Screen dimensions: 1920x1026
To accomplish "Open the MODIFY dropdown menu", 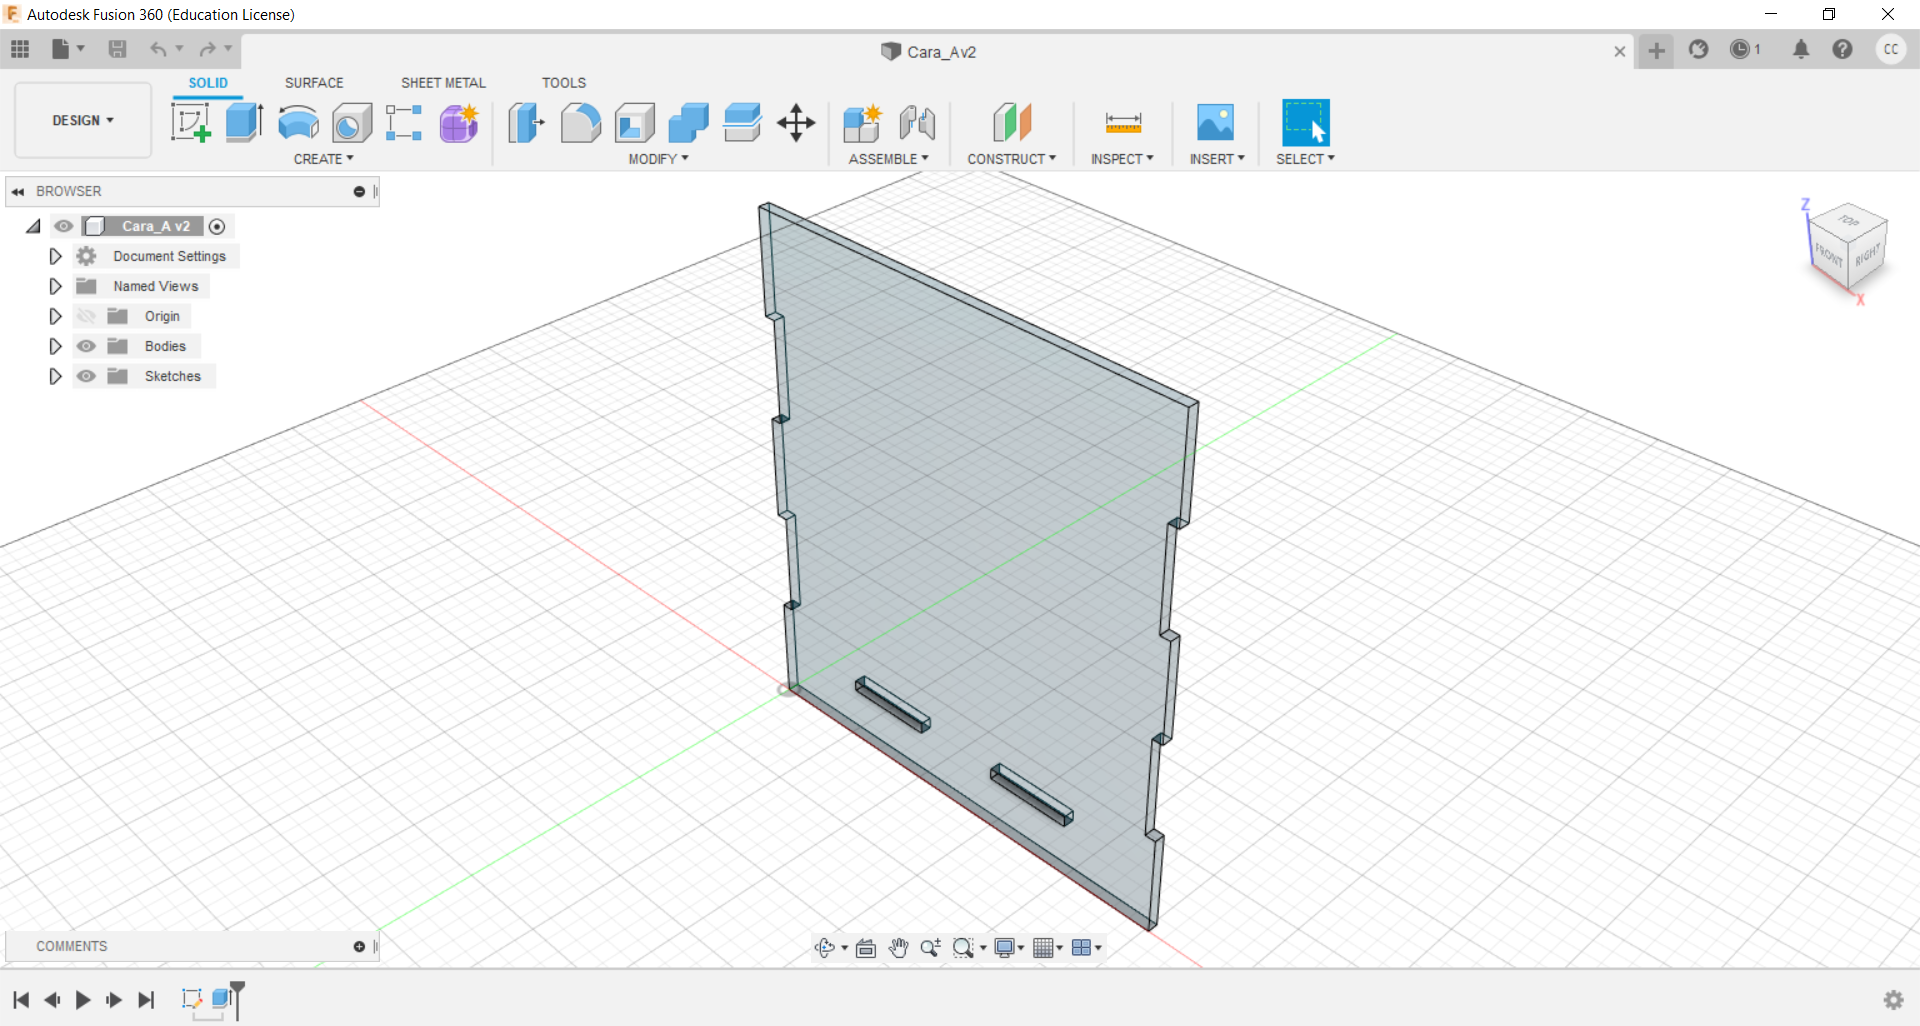I will coord(658,159).
